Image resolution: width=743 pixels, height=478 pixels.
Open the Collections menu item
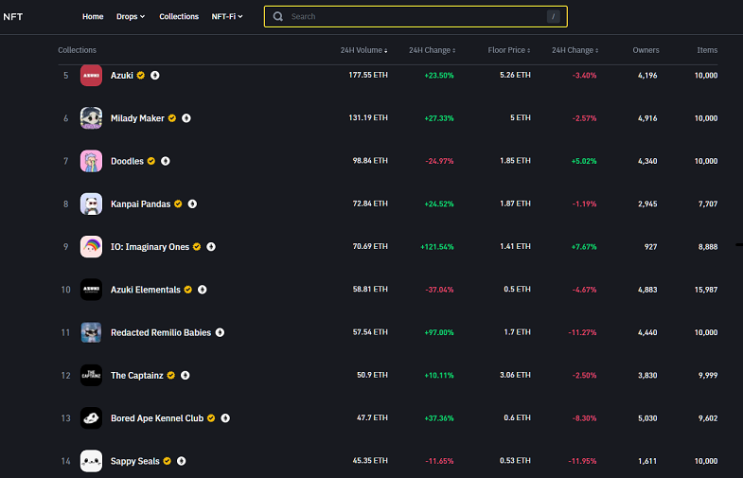[179, 17]
